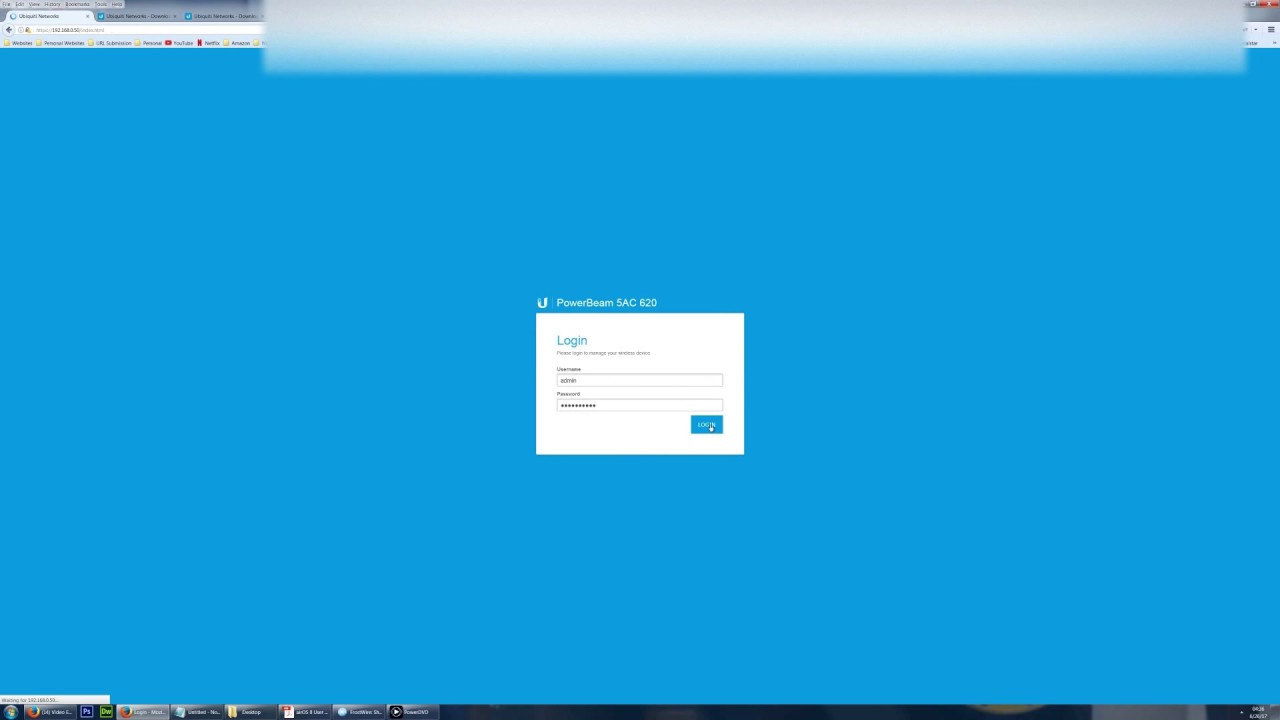Switch to second tab Ubiquiti Networks - Downlo
Image resolution: width=1280 pixels, height=720 pixels.
[x=137, y=16]
